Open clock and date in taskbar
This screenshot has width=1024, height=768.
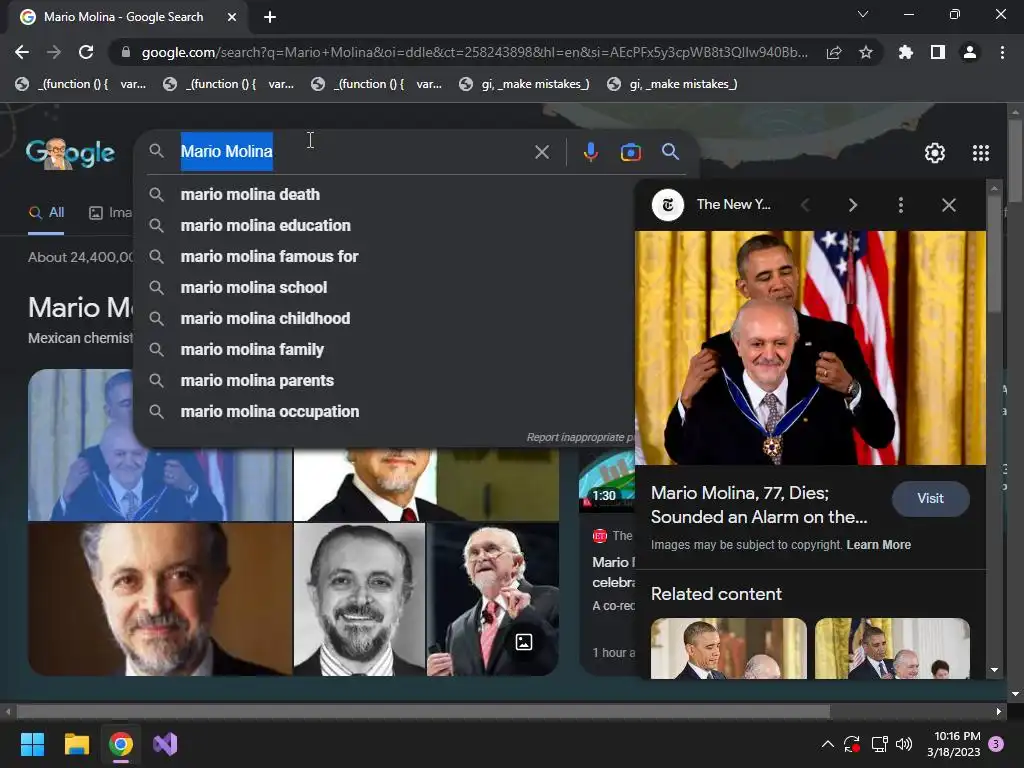click(x=953, y=744)
